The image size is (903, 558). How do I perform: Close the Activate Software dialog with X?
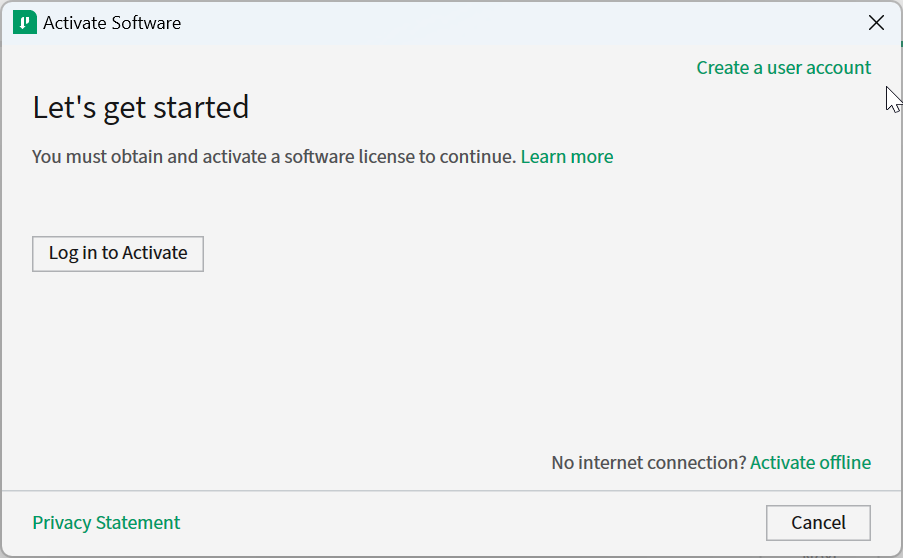click(x=876, y=22)
